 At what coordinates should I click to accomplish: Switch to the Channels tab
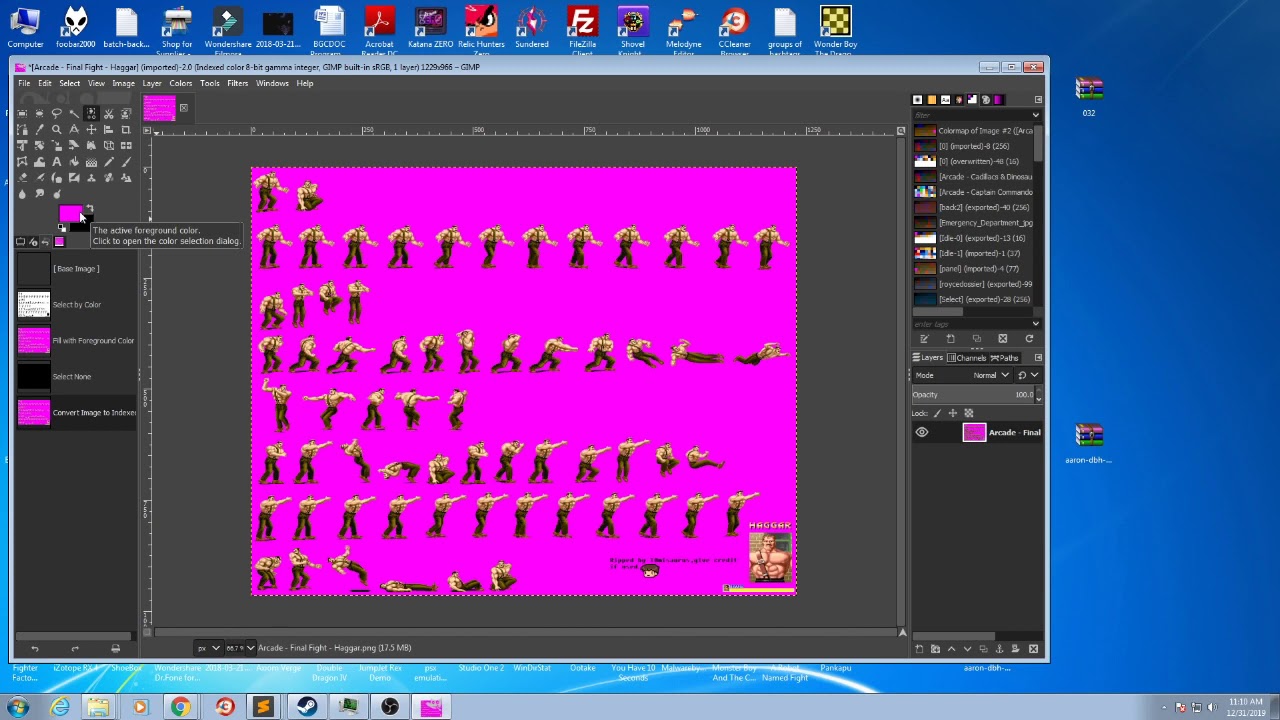pyautogui.click(x=967, y=358)
